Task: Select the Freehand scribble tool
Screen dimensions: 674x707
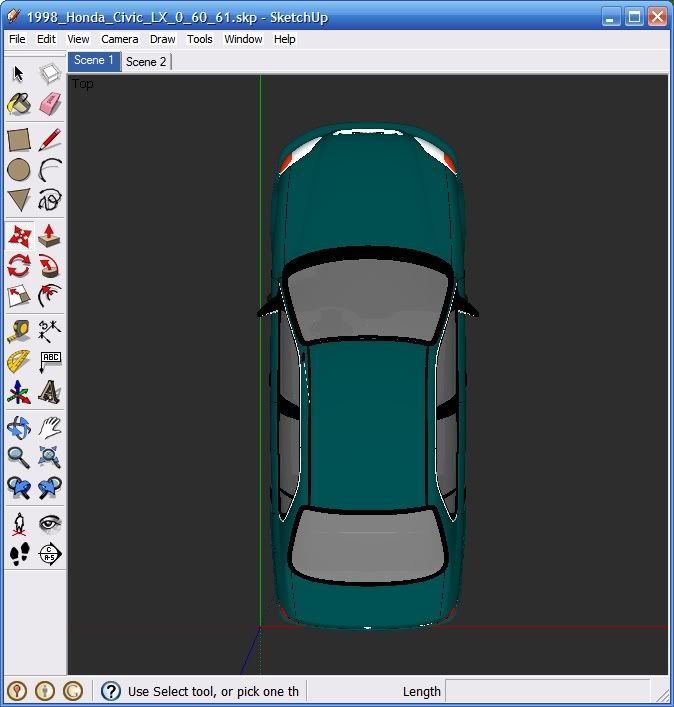Action: point(50,200)
